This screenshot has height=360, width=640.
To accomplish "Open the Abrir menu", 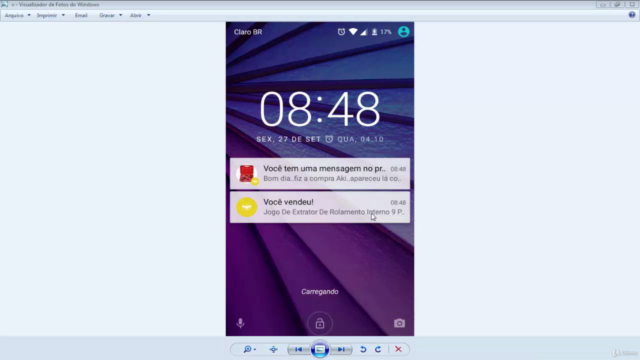I will pos(136,15).
